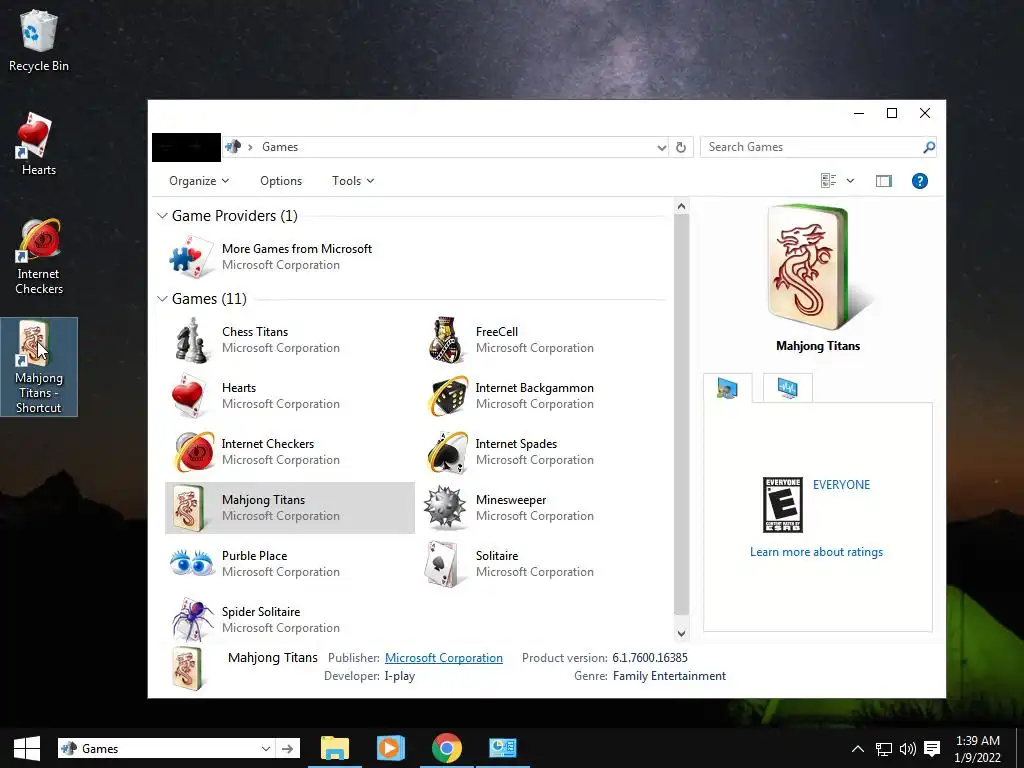Select Internet Checkers desktop shortcut
The height and width of the screenshot is (768, 1024).
[39, 257]
